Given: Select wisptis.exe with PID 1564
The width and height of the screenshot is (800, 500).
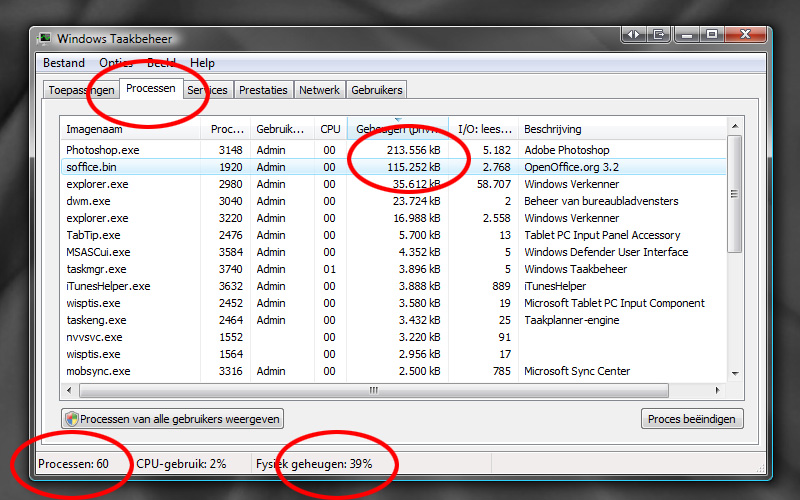Looking at the screenshot, I should click(393, 354).
